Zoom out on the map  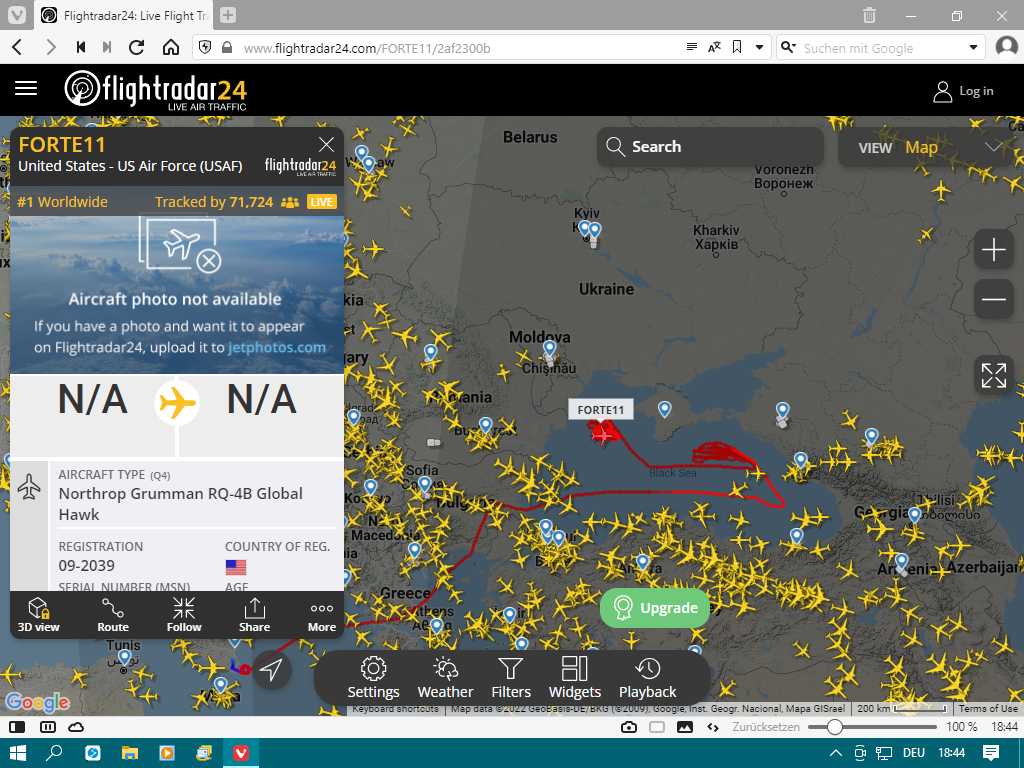click(993, 299)
